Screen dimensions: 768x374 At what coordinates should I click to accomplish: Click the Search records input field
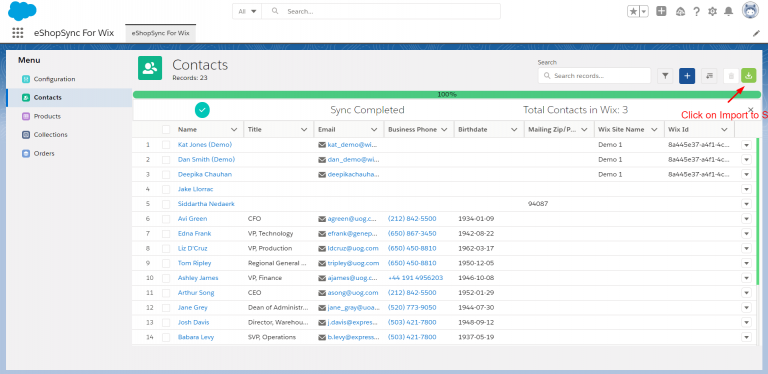point(594,76)
